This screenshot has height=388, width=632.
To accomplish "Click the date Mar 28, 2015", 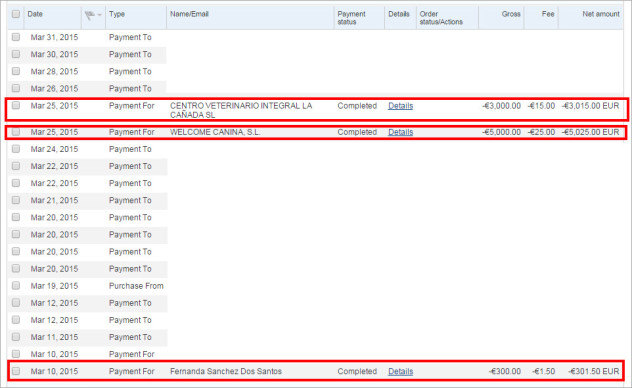I will click(x=54, y=71).
